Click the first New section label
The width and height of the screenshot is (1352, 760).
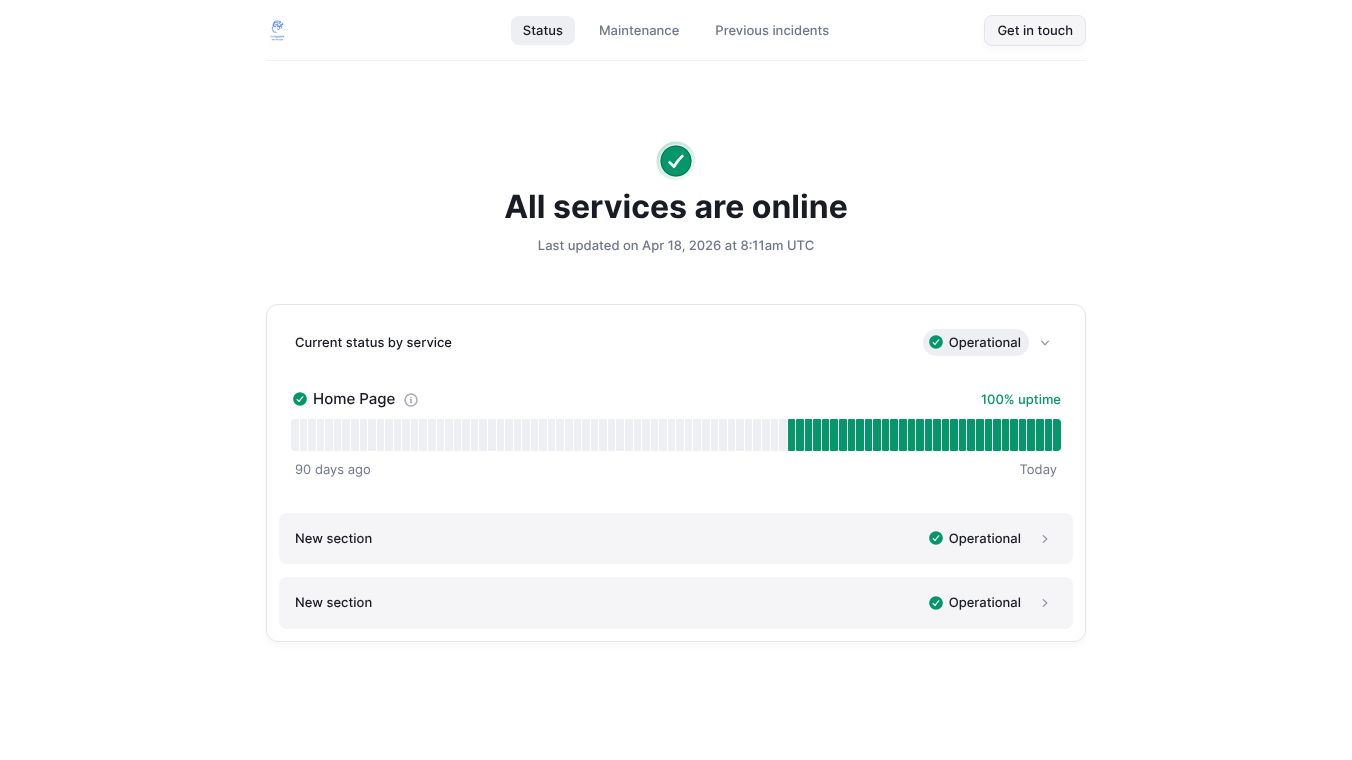click(x=333, y=538)
